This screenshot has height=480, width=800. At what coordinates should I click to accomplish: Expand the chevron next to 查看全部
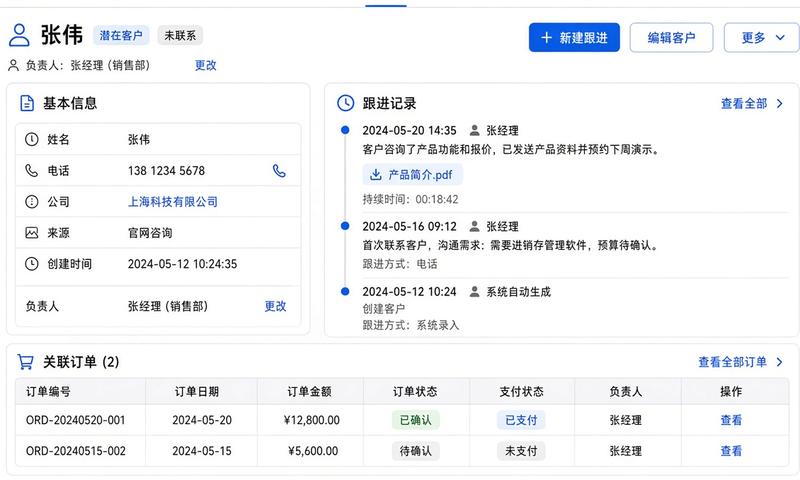pos(780,104)
